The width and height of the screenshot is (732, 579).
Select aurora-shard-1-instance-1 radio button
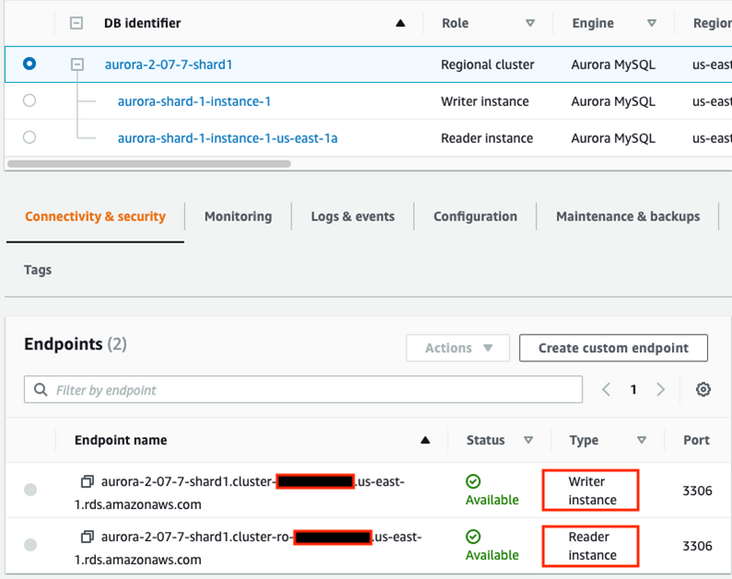[x=29, y=100]
